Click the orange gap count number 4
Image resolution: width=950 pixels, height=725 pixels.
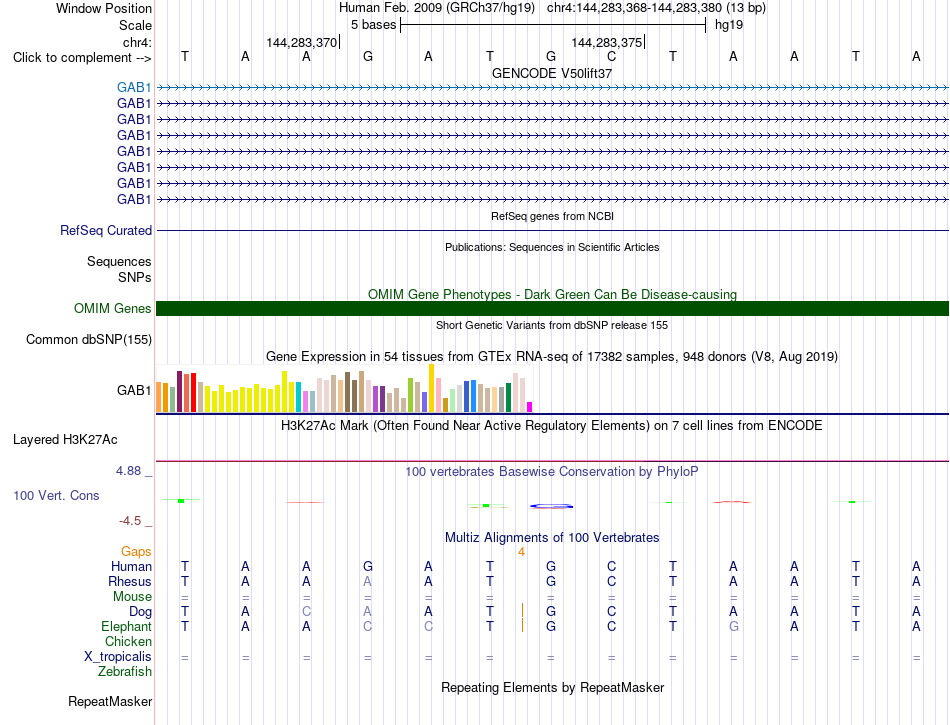coord(521,552)
